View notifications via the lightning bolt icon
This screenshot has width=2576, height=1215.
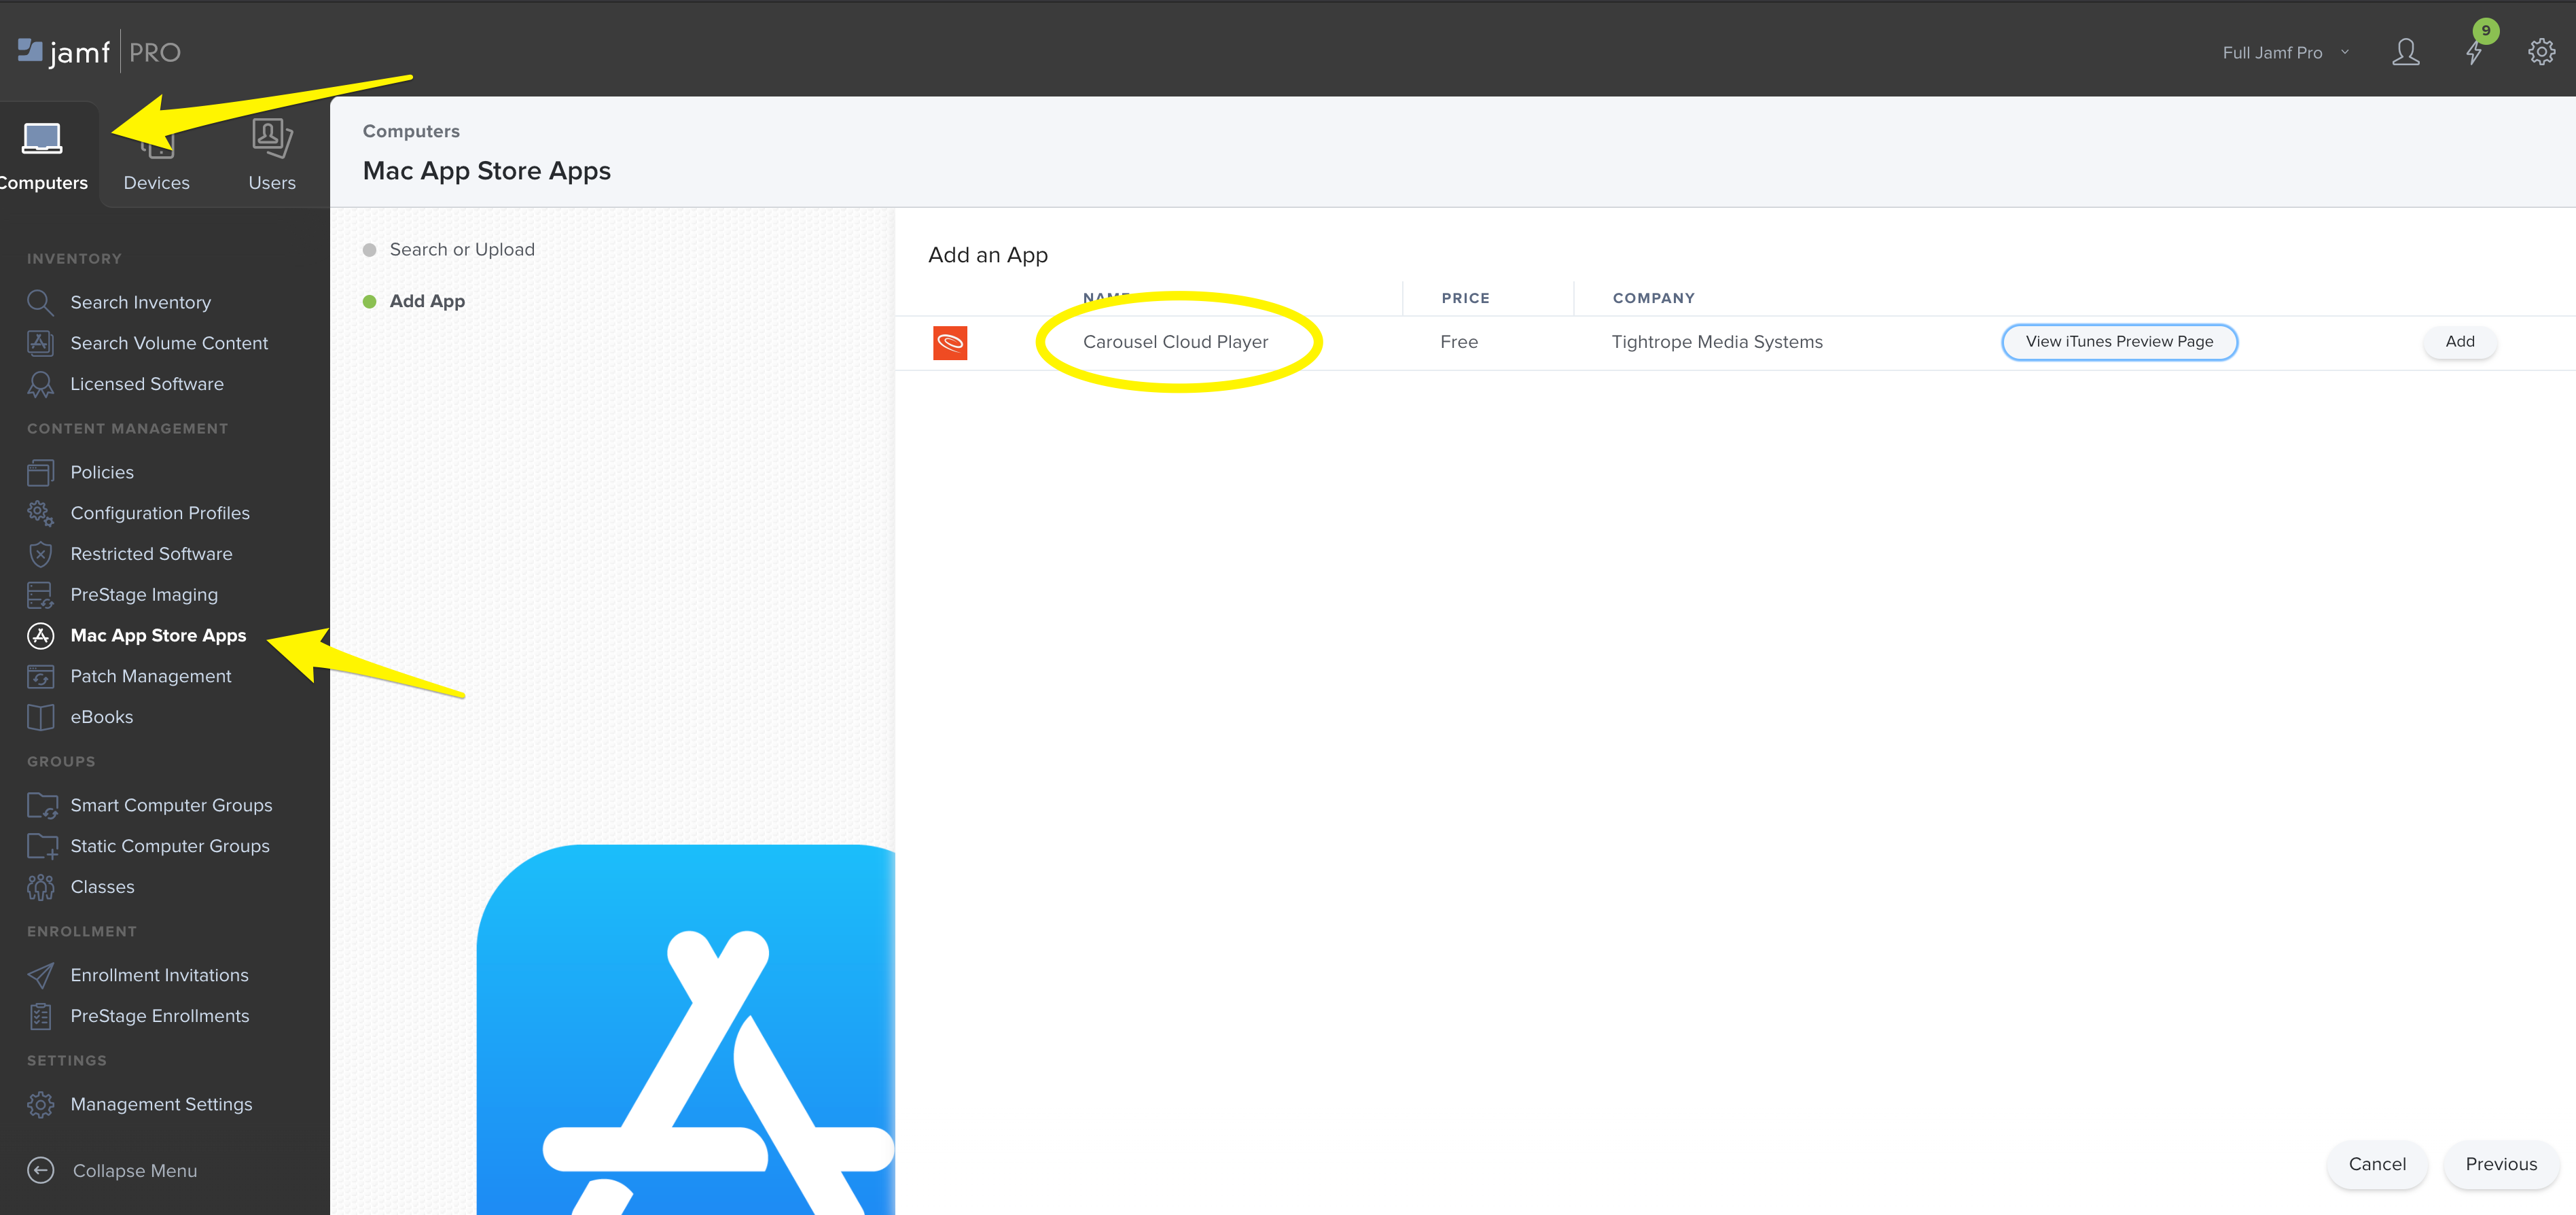pos(2473,54)
